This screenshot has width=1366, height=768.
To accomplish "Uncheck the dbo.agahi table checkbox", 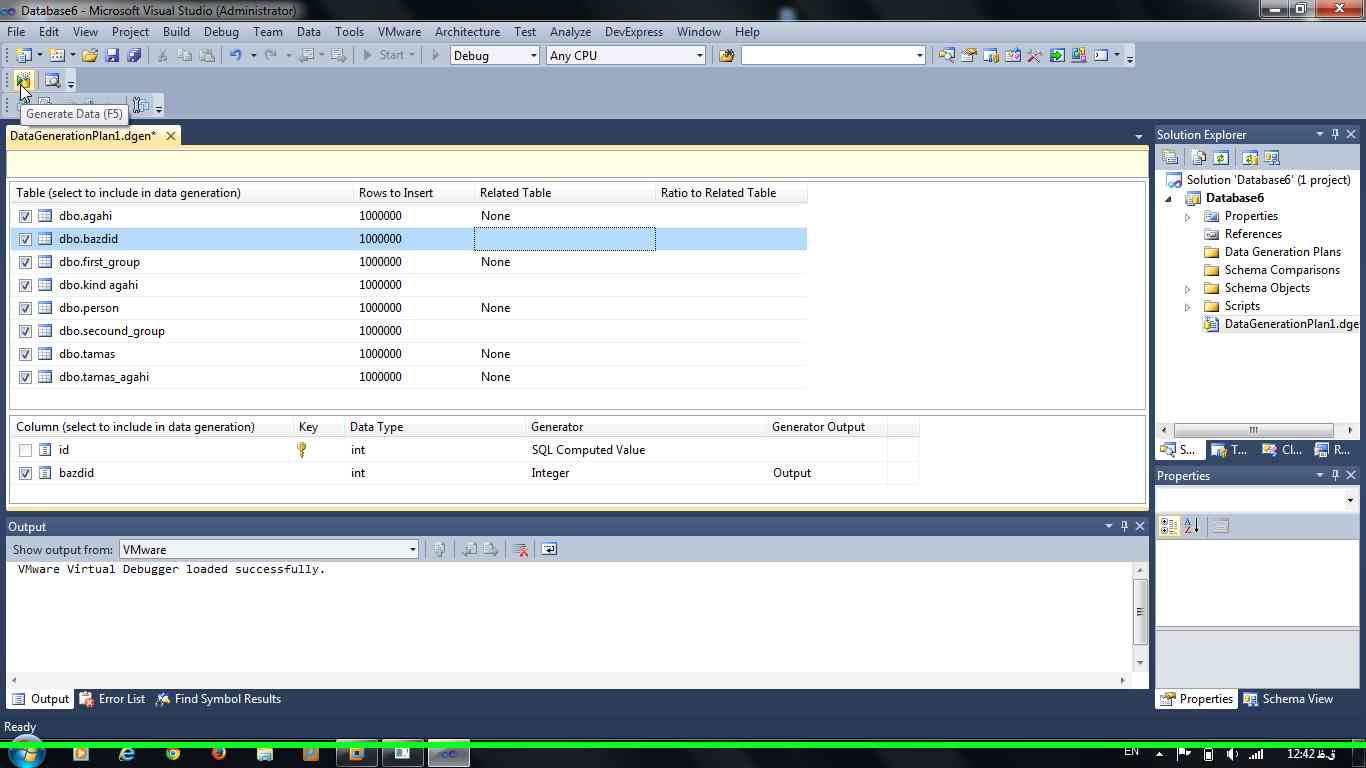I will click(x=26, y=216).
